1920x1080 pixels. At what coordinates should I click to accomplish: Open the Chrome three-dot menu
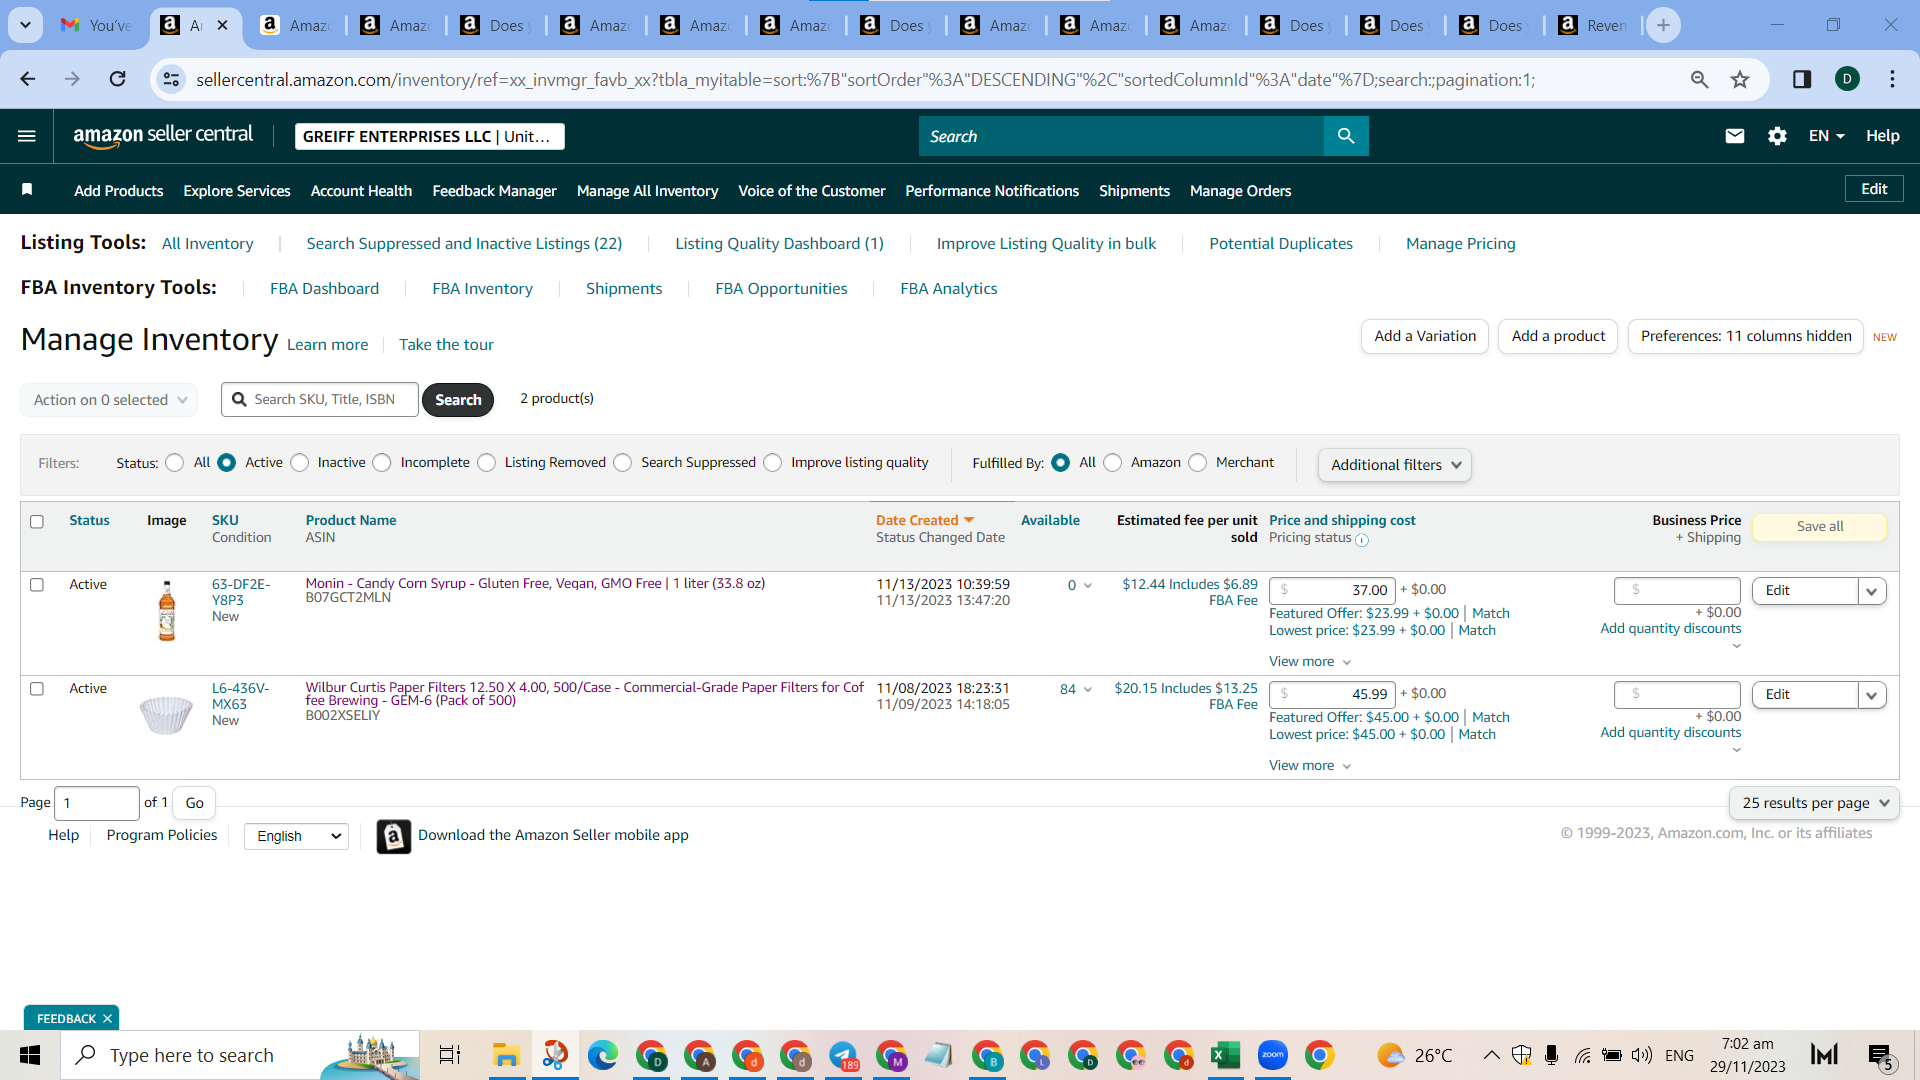pos(1892,79)
